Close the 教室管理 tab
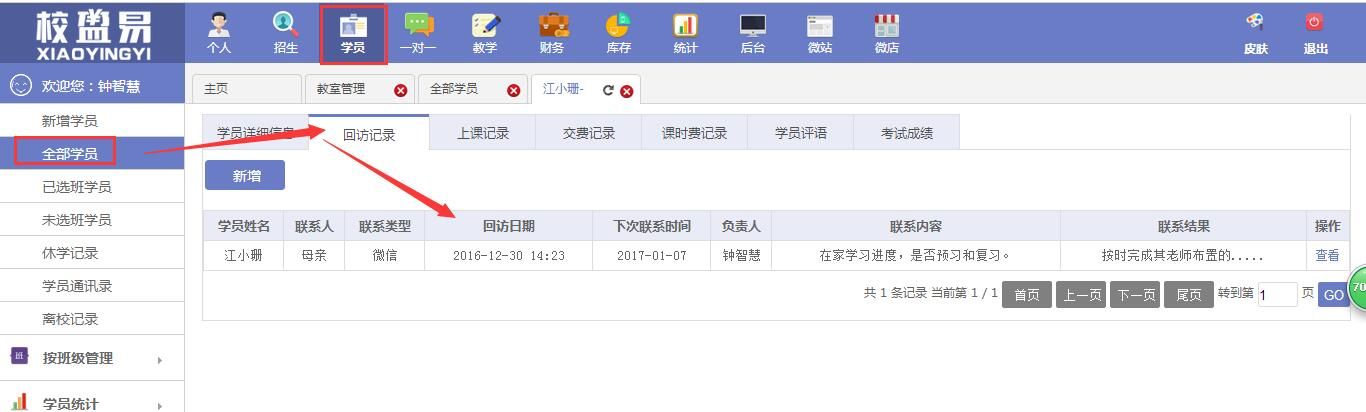The height and width of the screenshot is (412, 1366). pyautogui.click(x=401, y=90)
